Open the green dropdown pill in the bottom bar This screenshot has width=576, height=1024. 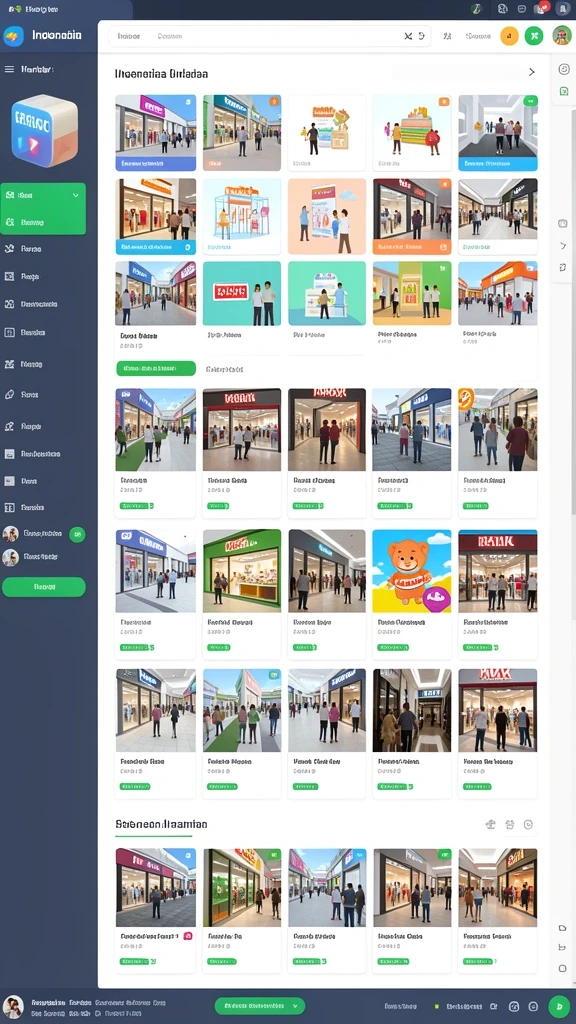click(x=260, y=1006)
